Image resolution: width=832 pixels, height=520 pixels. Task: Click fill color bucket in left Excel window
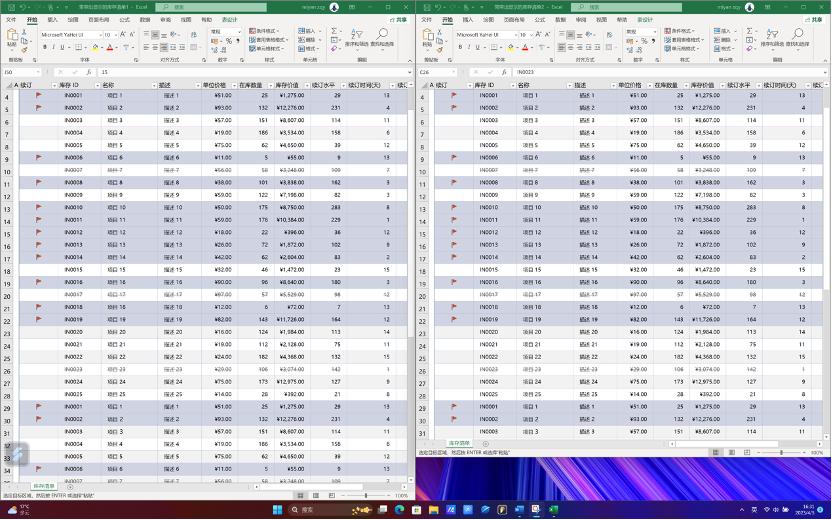point(95,47)
